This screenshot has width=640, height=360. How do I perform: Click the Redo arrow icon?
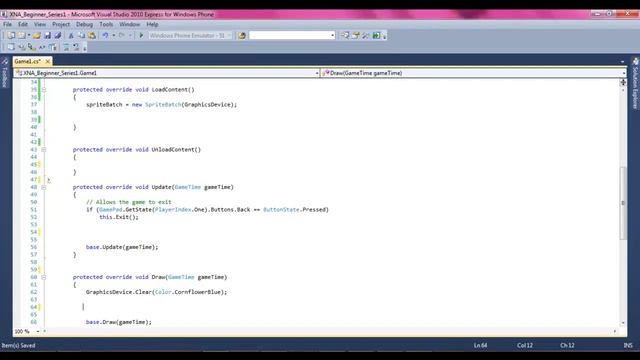(x=122, y=36)
